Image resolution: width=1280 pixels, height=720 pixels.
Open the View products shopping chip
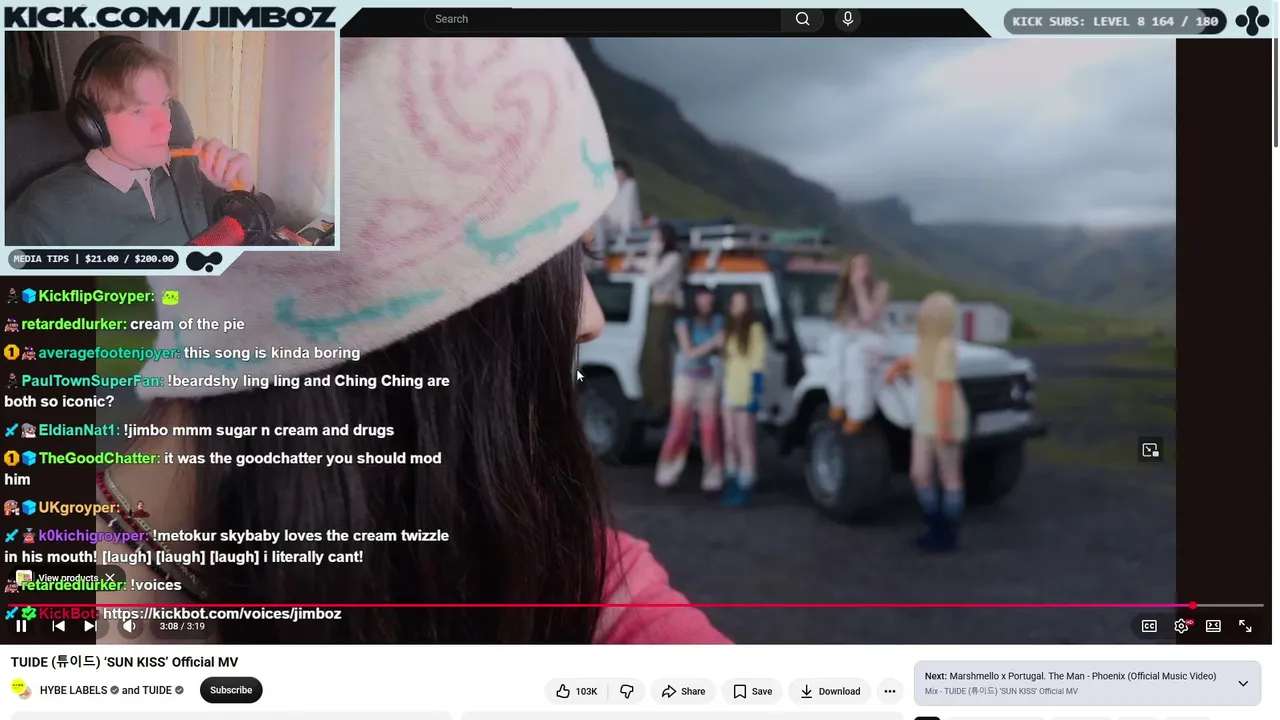[x=58, y=578]
